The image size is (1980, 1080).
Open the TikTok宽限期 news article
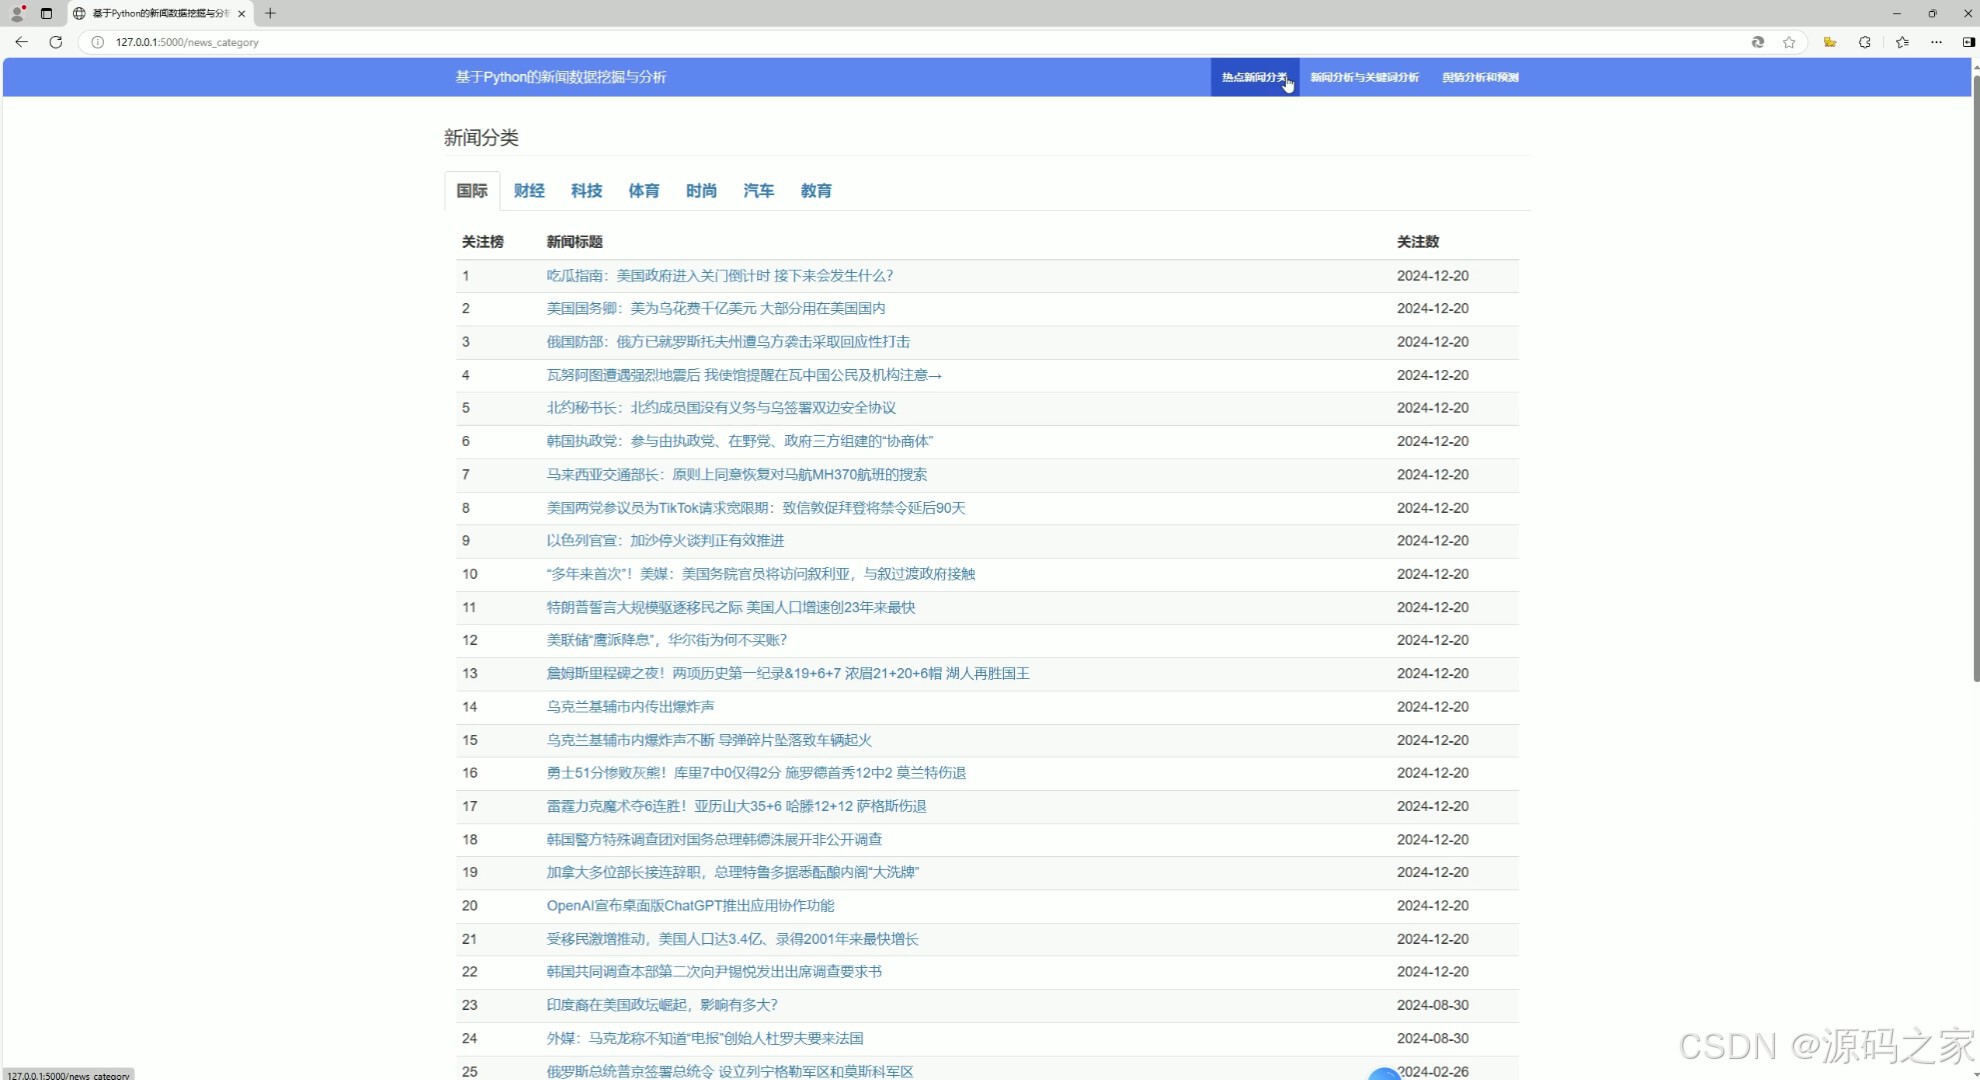755,507
